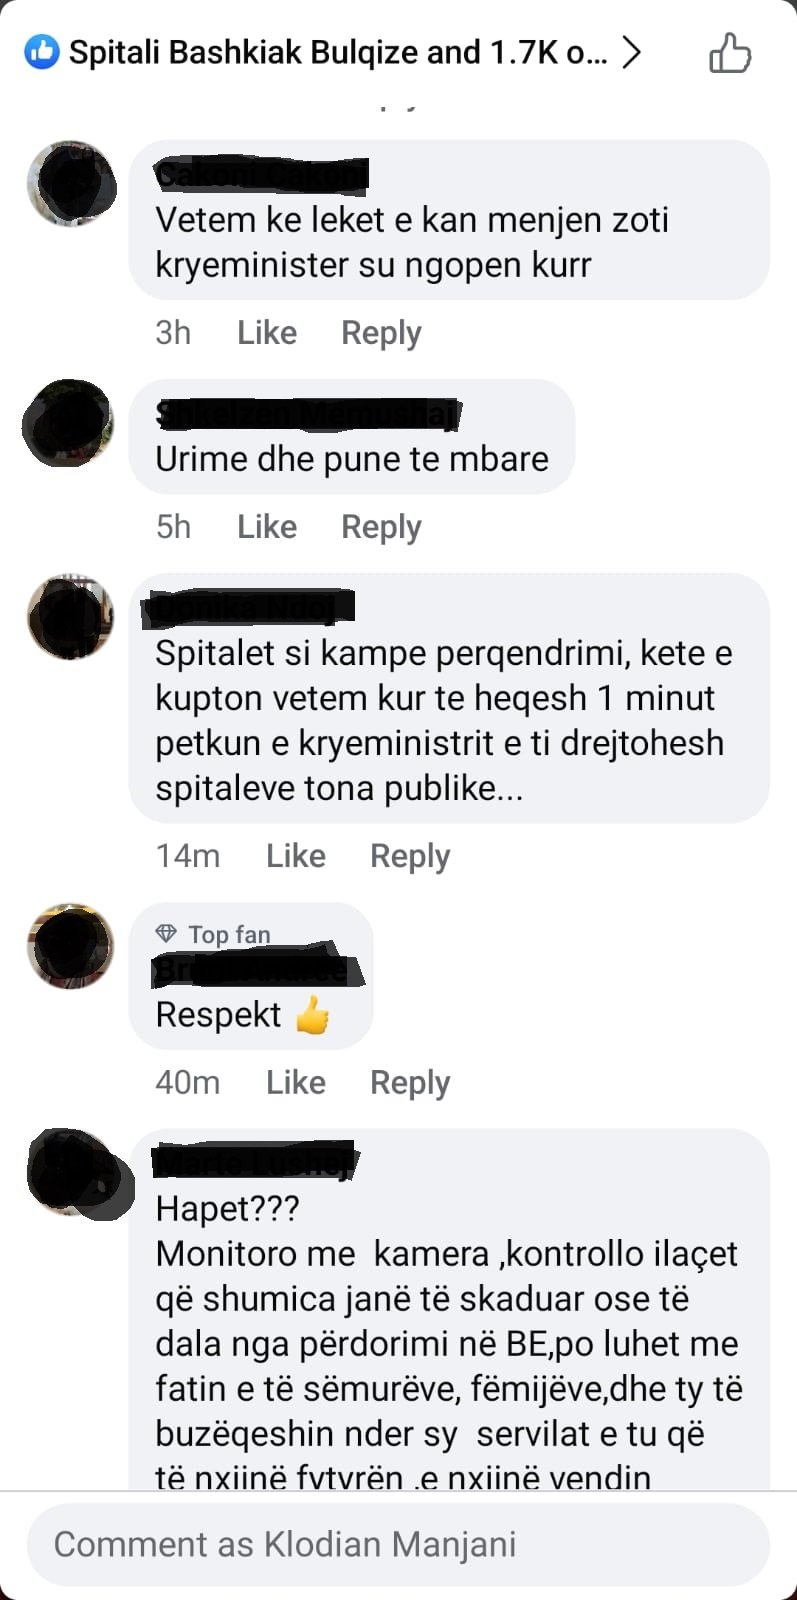Image resolution: width=797 pixels, height=1600 pixels.
Task: Open avatar next to "Urime dhe pune" comment
Action: [x=69, y=423]
